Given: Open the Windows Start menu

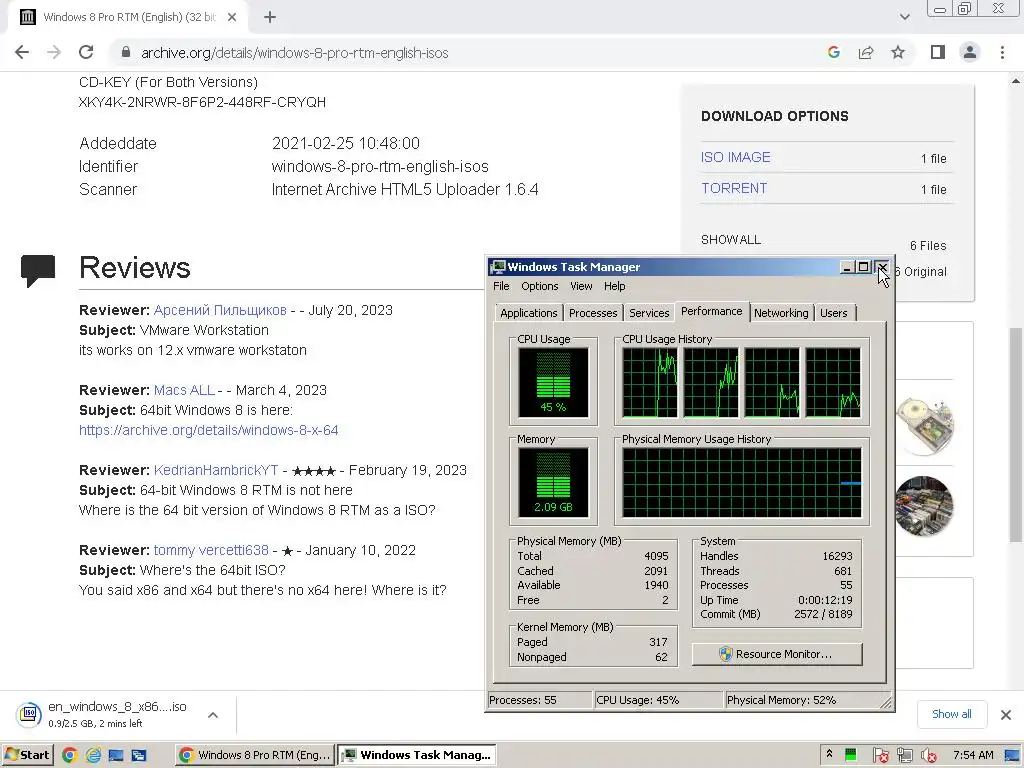Looking at the screenshot, I should click(27, 755).
